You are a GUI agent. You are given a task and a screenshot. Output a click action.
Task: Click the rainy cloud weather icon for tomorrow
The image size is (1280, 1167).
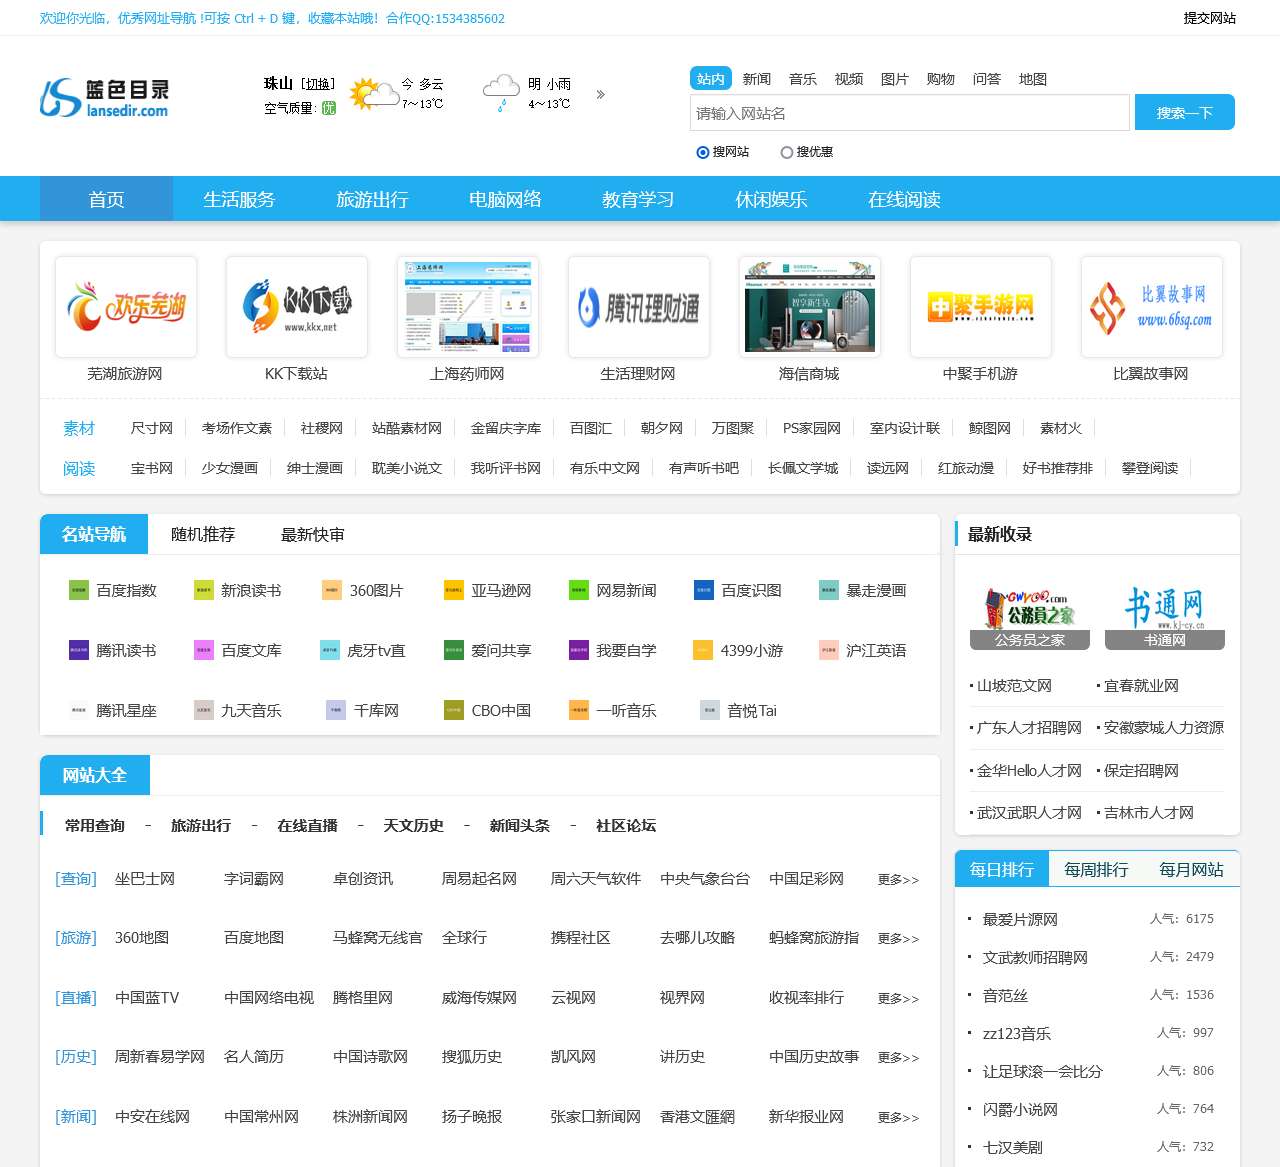tap(500, 92)
